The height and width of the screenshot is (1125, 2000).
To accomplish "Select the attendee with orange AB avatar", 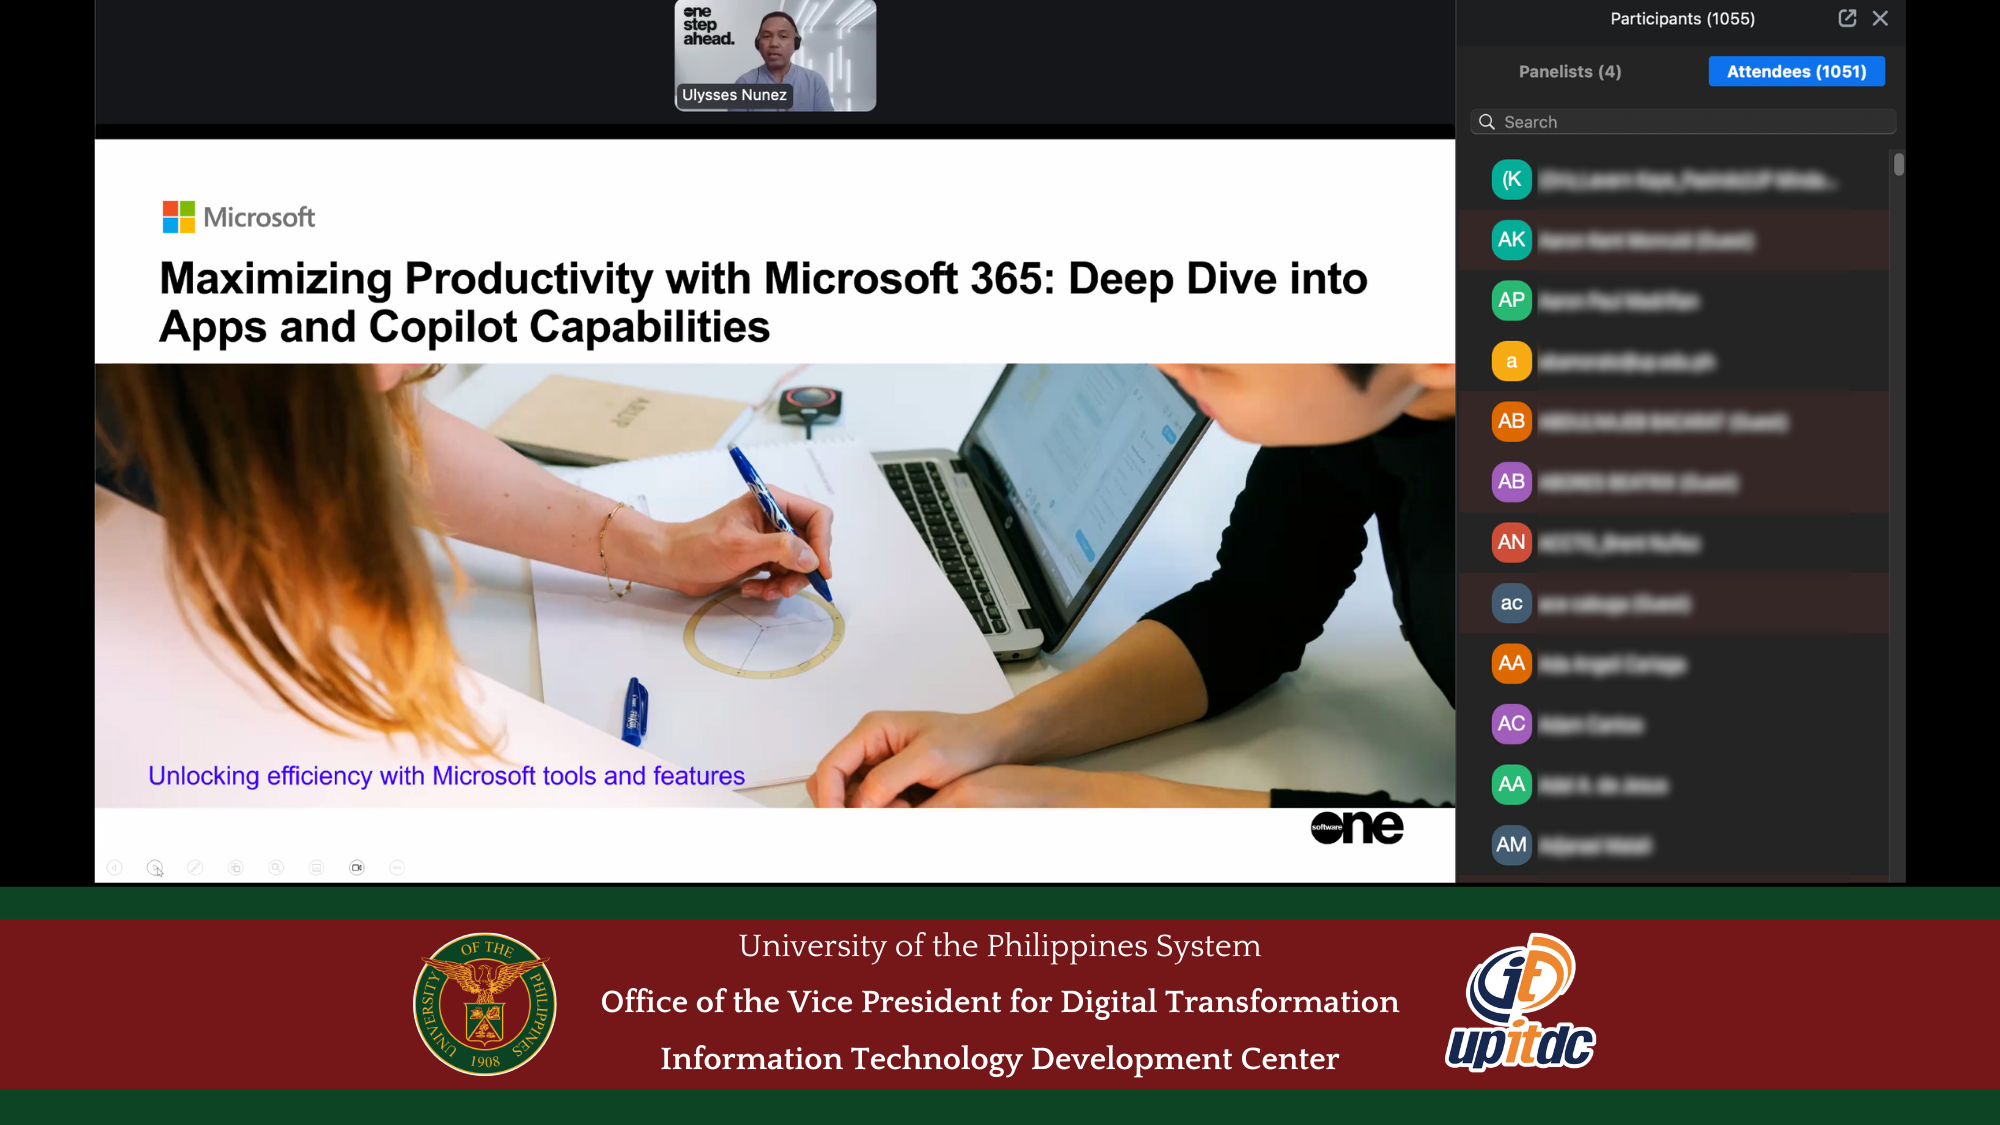I will click(1674, 422).
